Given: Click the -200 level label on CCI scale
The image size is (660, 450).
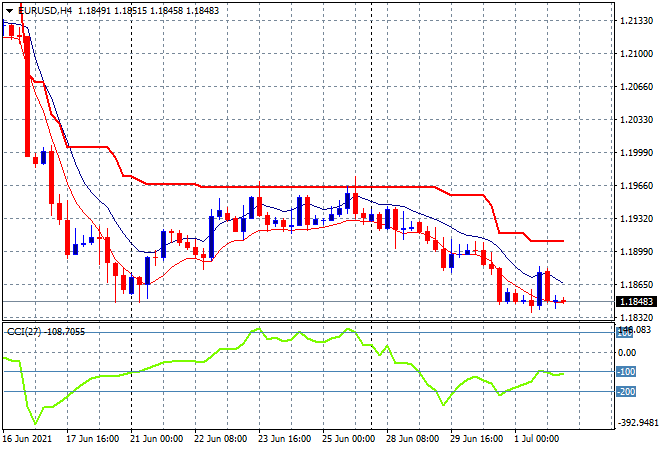Looking at the screenshot, I should click(x=626, y=392).
